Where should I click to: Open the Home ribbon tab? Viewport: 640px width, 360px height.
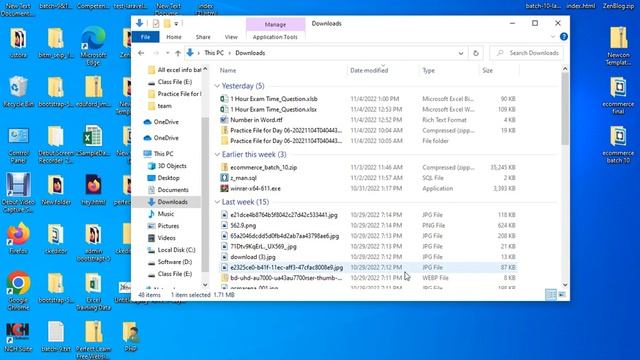173,37
